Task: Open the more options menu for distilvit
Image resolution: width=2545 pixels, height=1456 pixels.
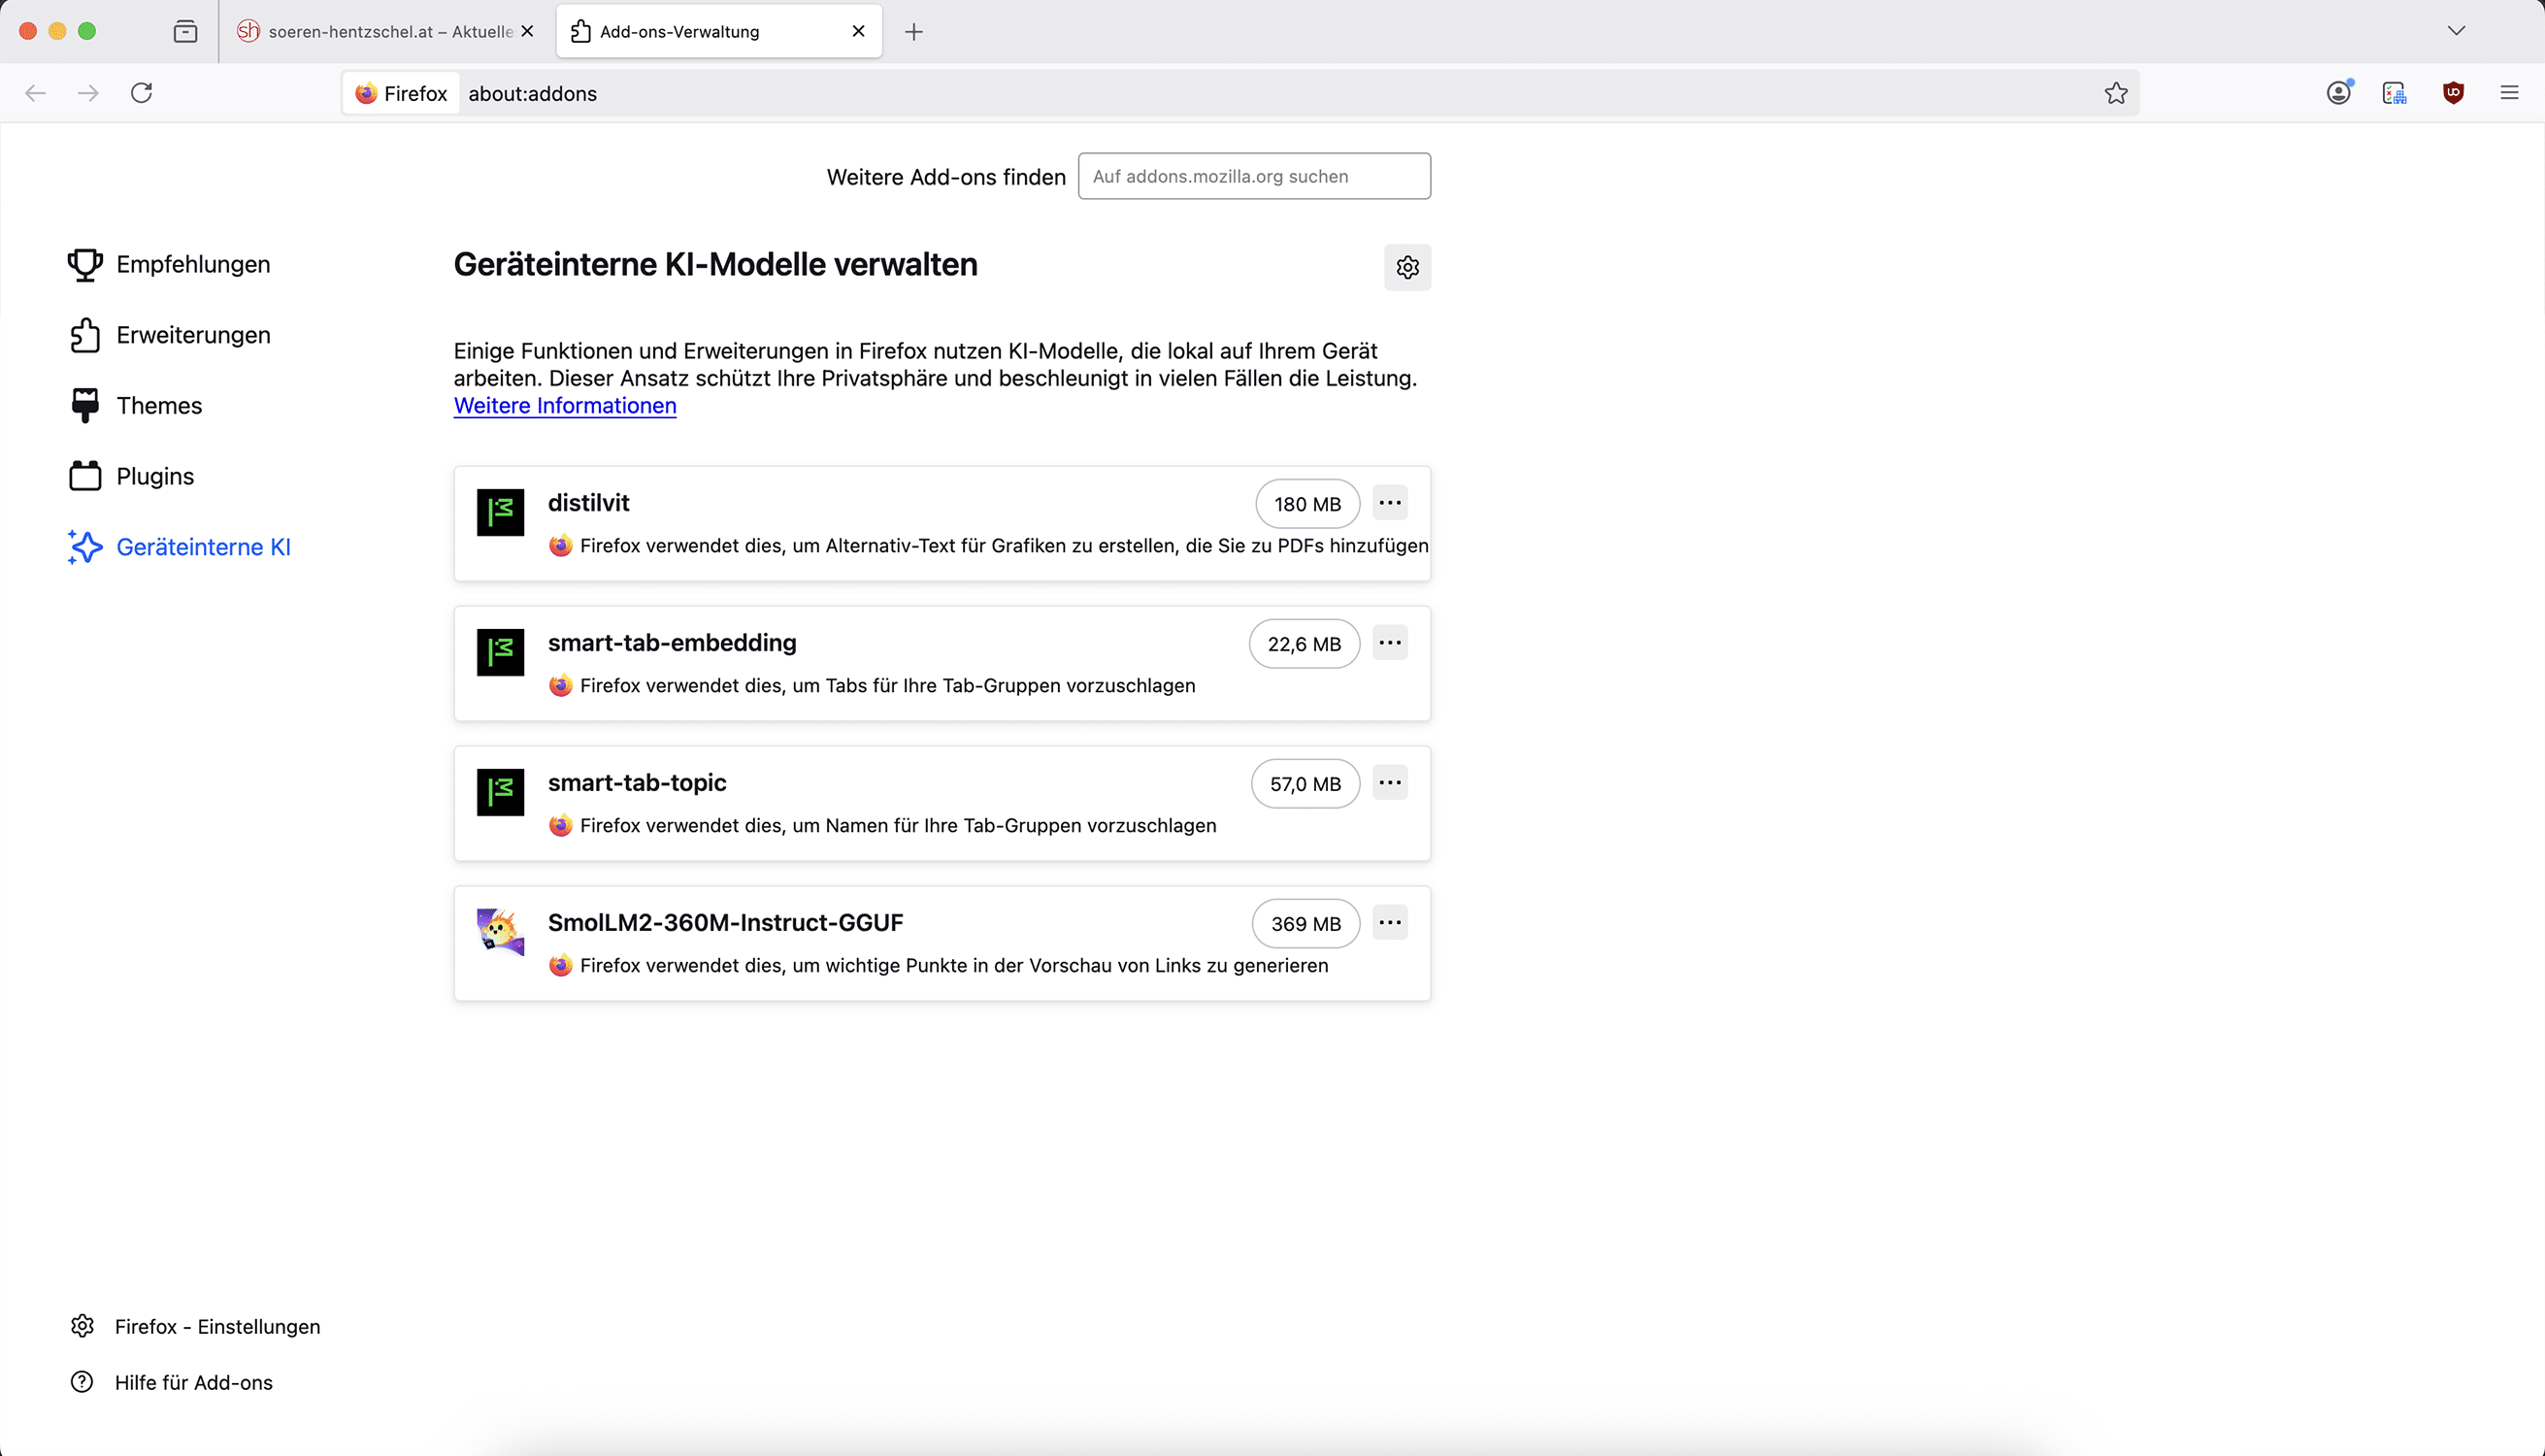Action: 1390,503
